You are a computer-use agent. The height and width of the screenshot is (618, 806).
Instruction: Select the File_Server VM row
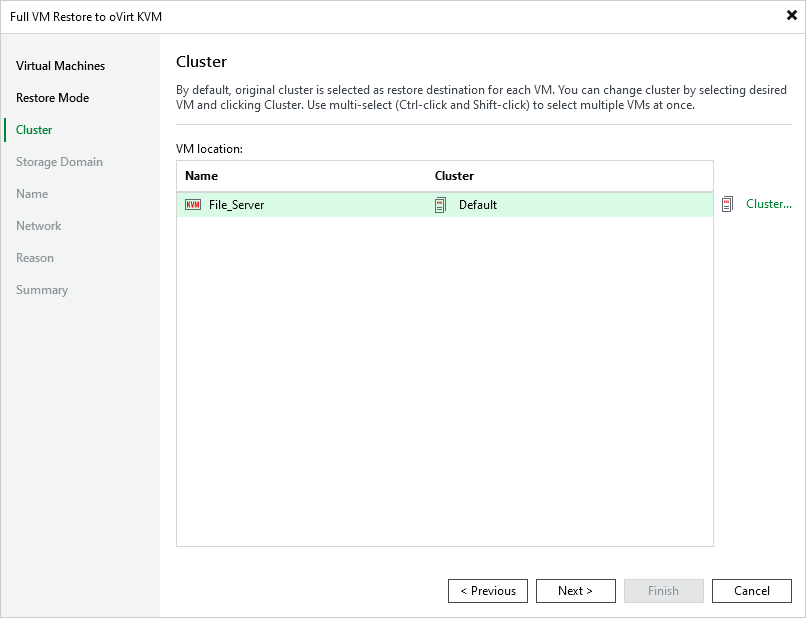click(x=300, y=205)
